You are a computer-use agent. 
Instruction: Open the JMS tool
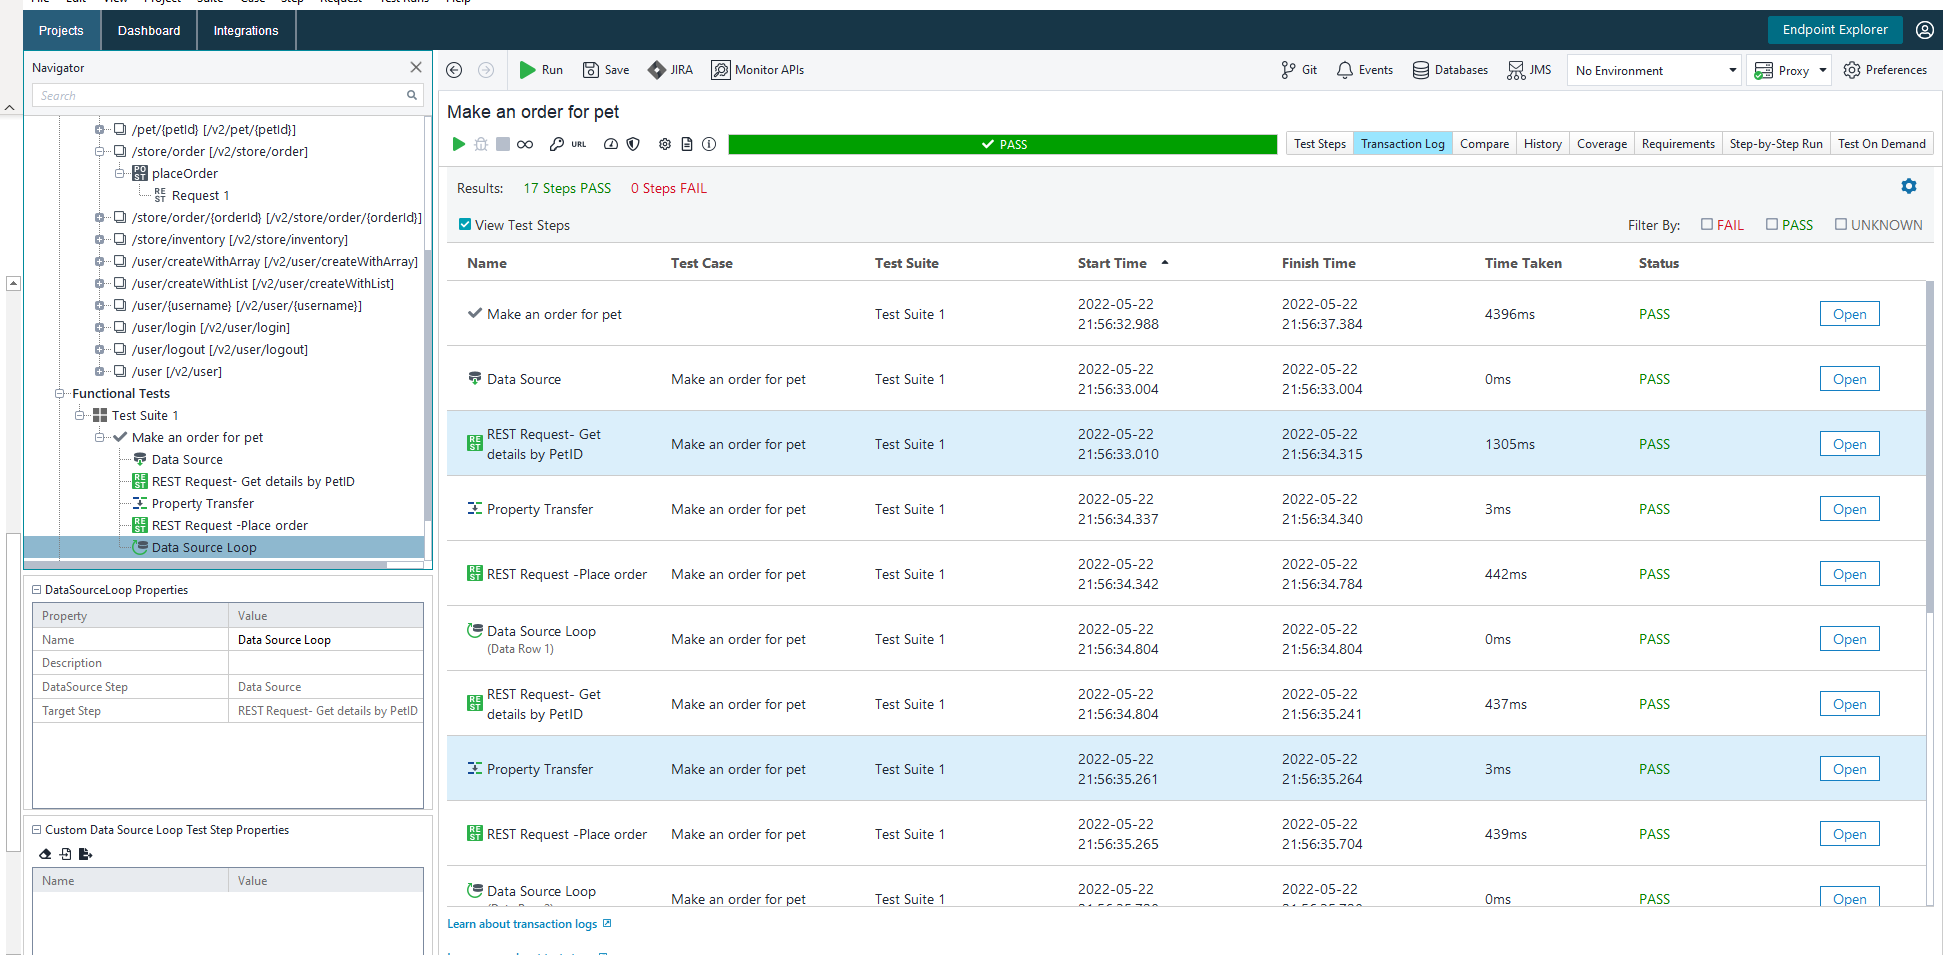[1530, 70]
